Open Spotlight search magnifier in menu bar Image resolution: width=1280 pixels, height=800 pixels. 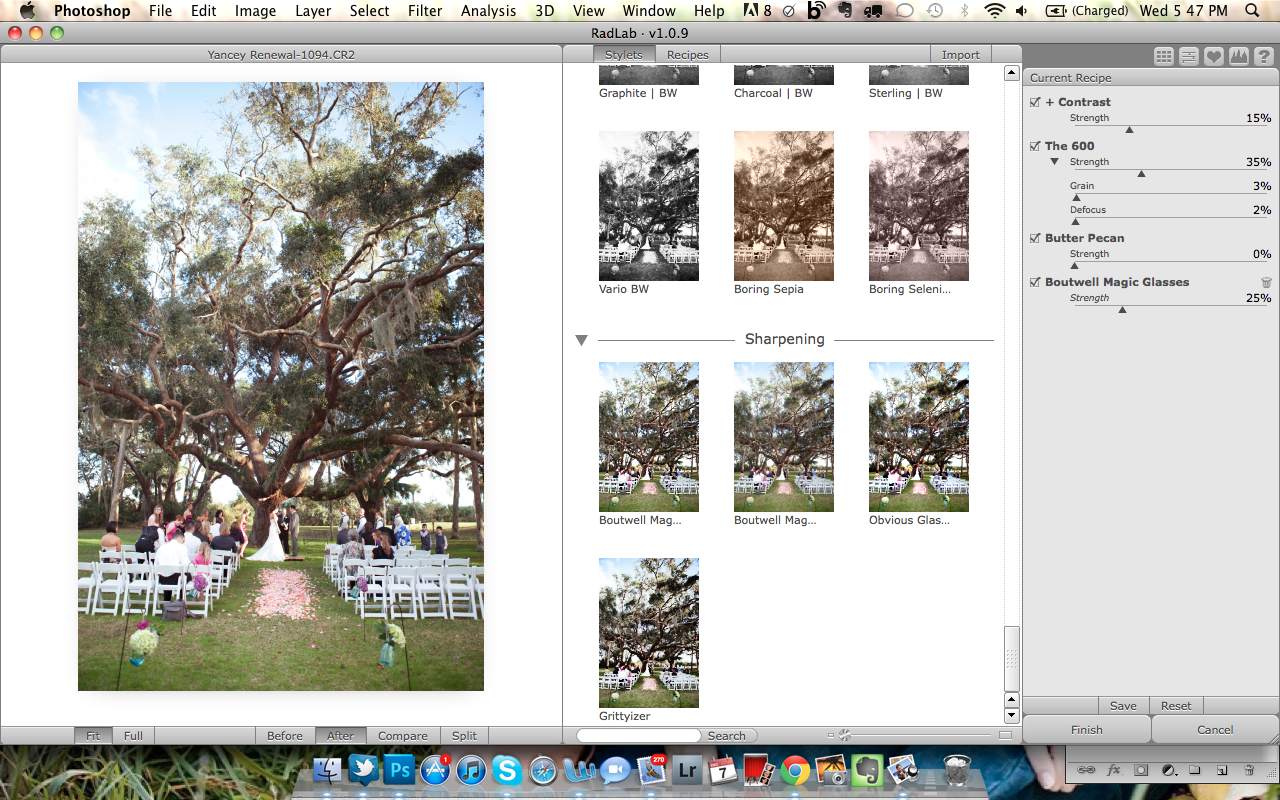pyautogui.click(x=1252, y=11)
